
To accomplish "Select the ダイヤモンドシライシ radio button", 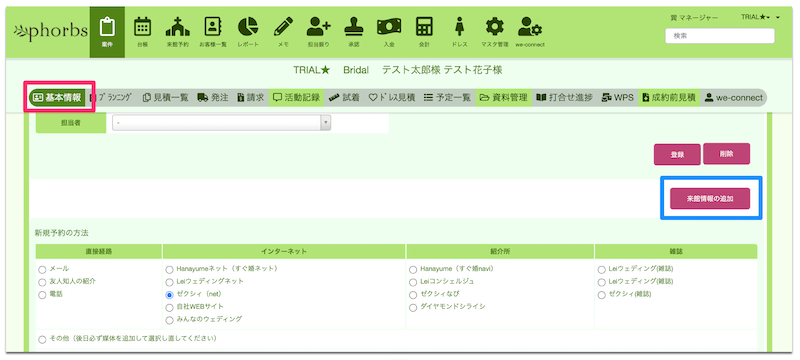I will pos(413,307).
